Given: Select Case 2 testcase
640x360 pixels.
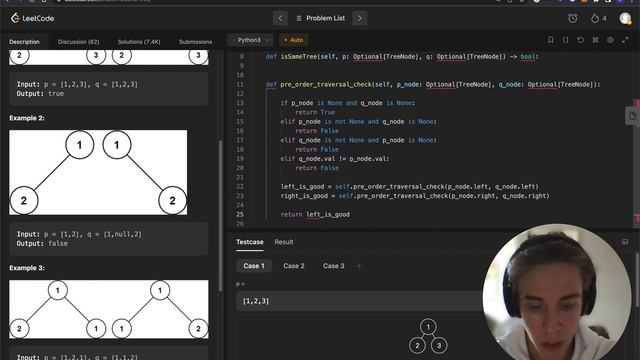Looking at the screenshot, I should point(294,266).
